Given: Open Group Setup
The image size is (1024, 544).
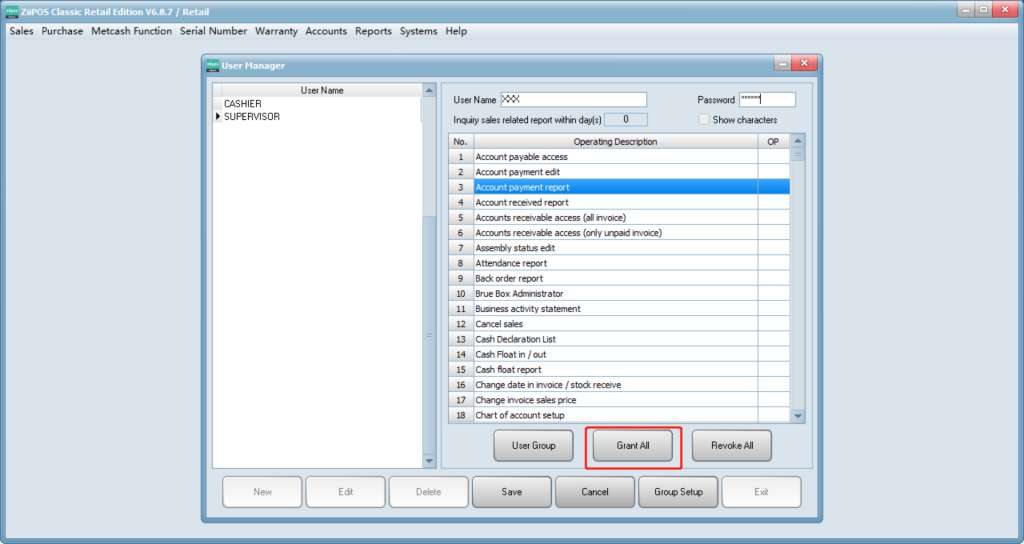Looking at the screenshot, I should [678, 492].
